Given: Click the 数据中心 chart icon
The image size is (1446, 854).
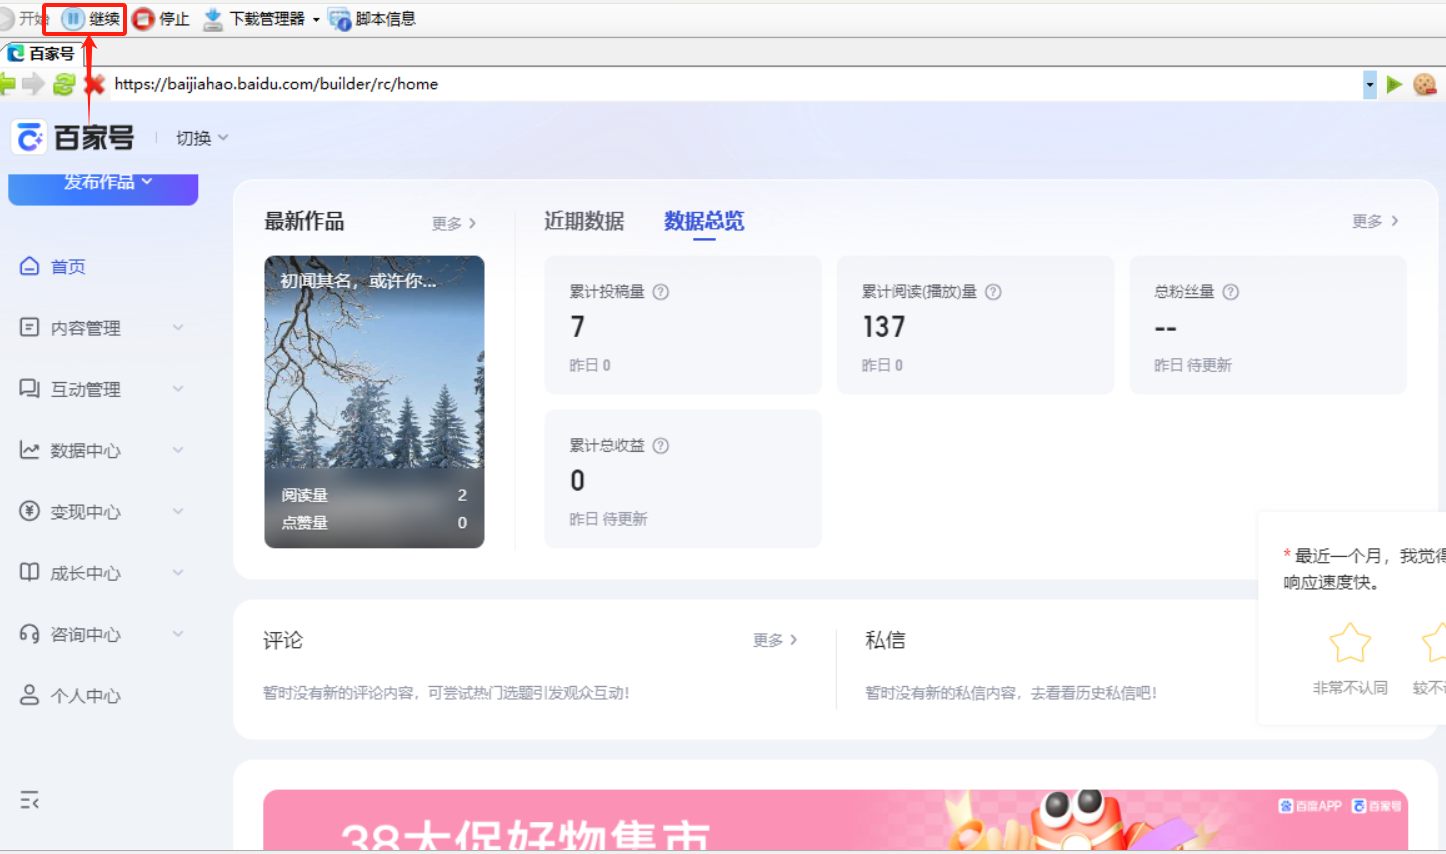Looking at the screenshot, I should tap(29, 450).
